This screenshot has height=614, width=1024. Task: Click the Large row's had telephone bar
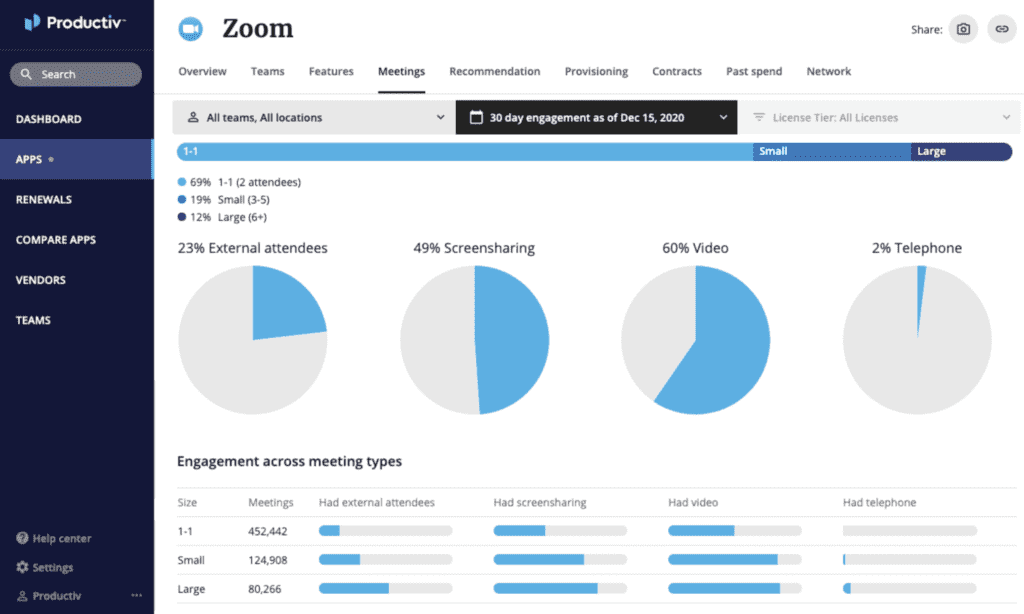(x=910, y=589)
